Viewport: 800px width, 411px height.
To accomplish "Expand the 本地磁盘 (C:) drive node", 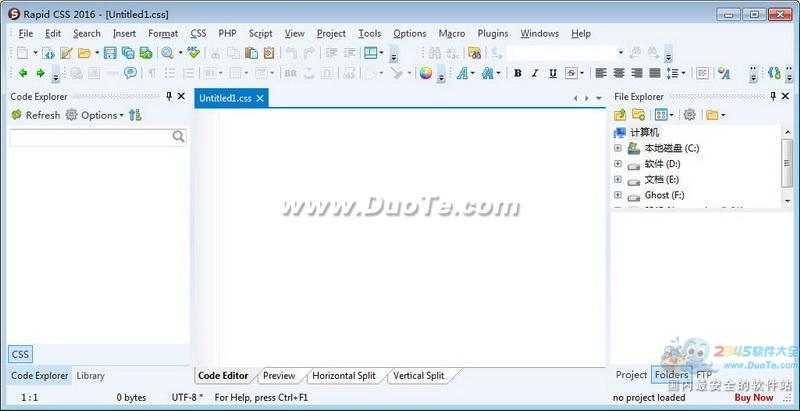I will pos(618,148).
